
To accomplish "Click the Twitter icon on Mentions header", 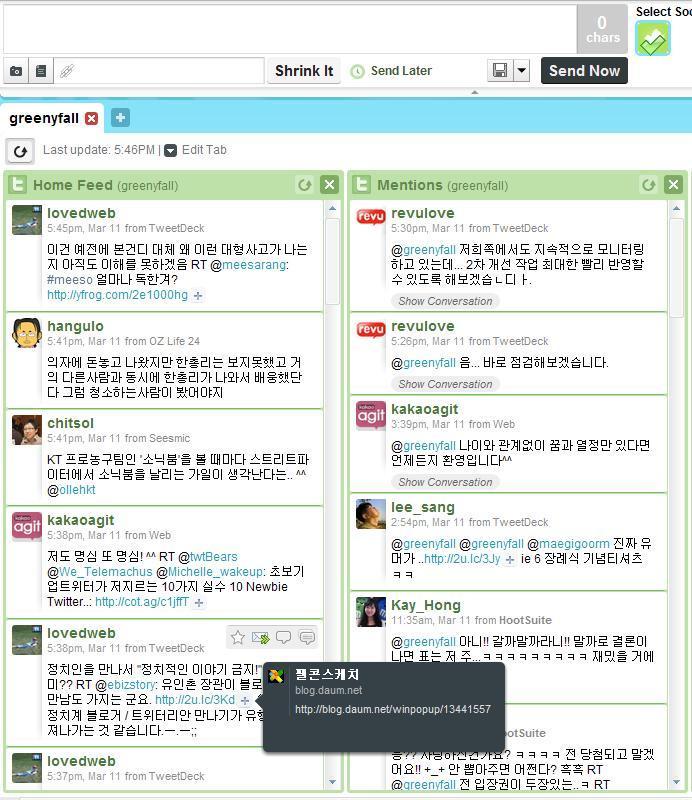I will 362,185.
